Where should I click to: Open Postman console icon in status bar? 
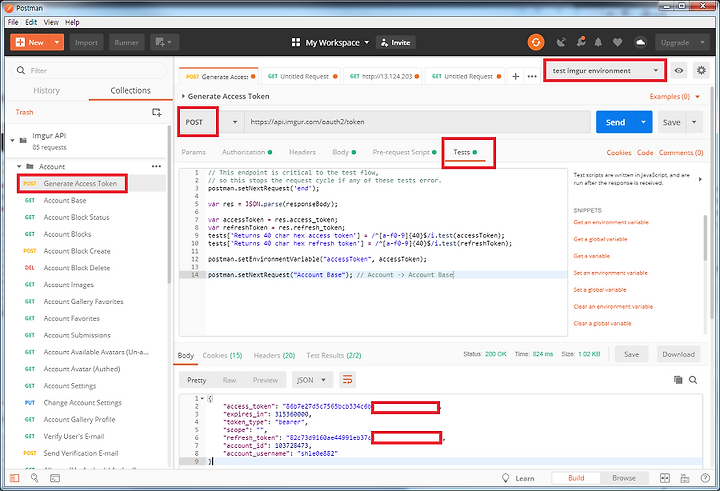tap(55, 478)
